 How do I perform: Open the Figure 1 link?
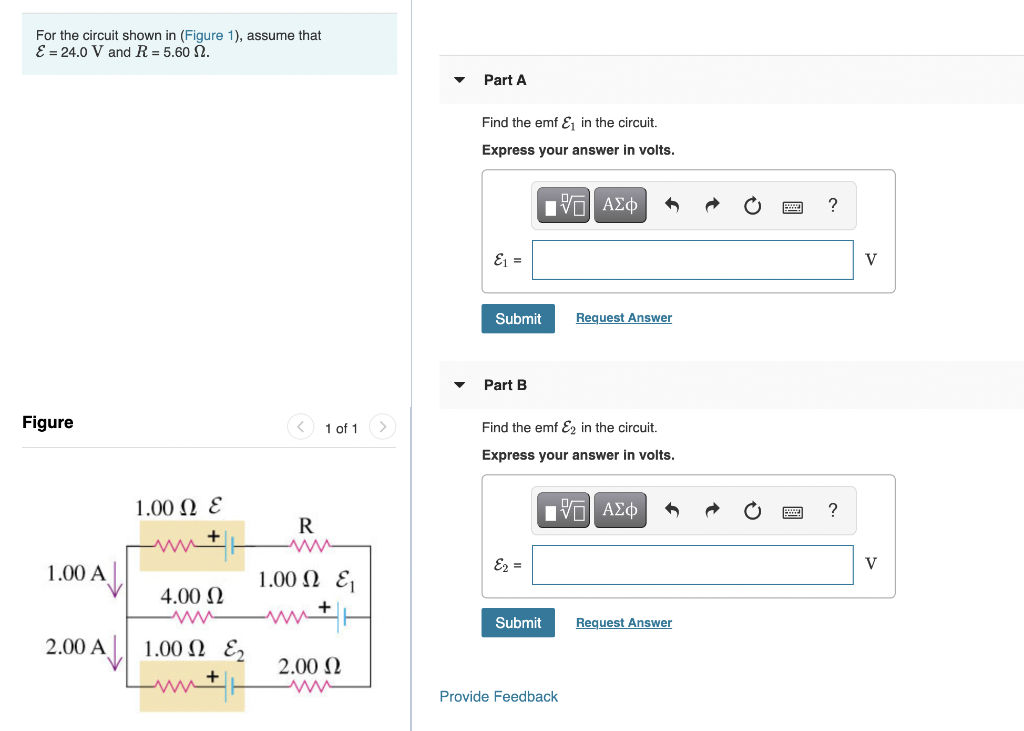point(209,35)
